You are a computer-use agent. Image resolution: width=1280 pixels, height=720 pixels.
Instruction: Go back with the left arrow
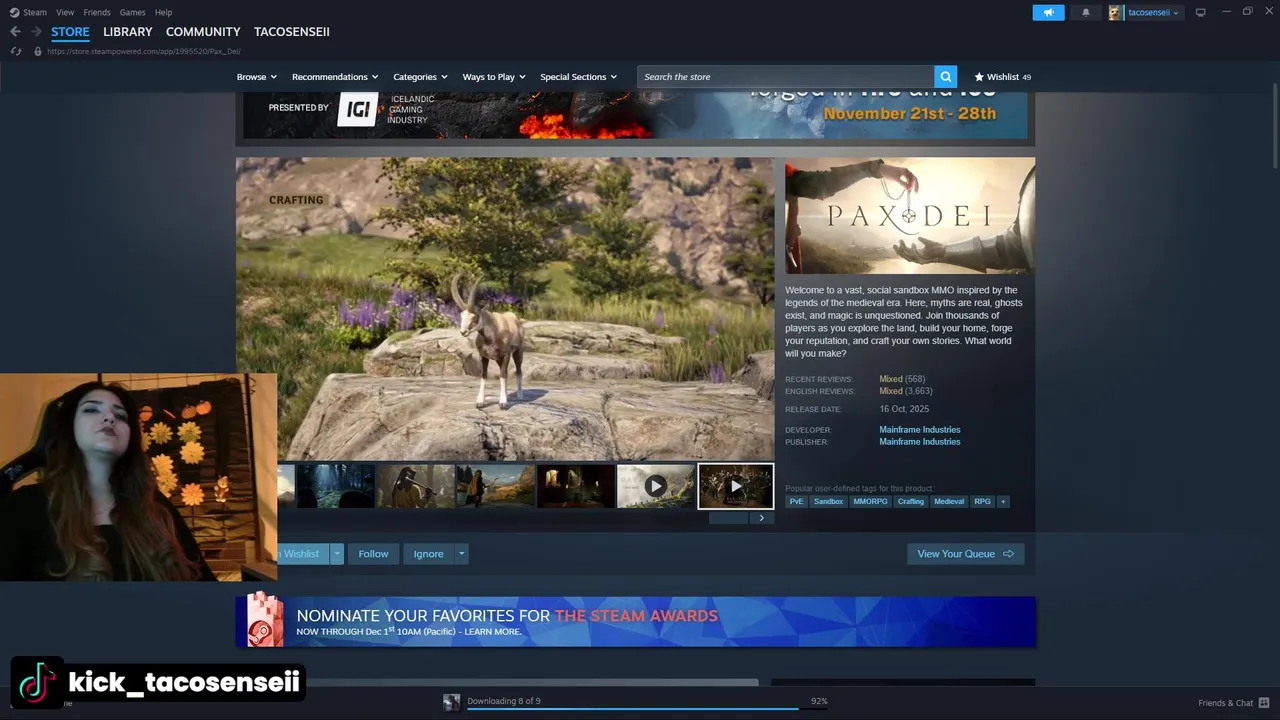pyautogui.click(x=15, y=32)
